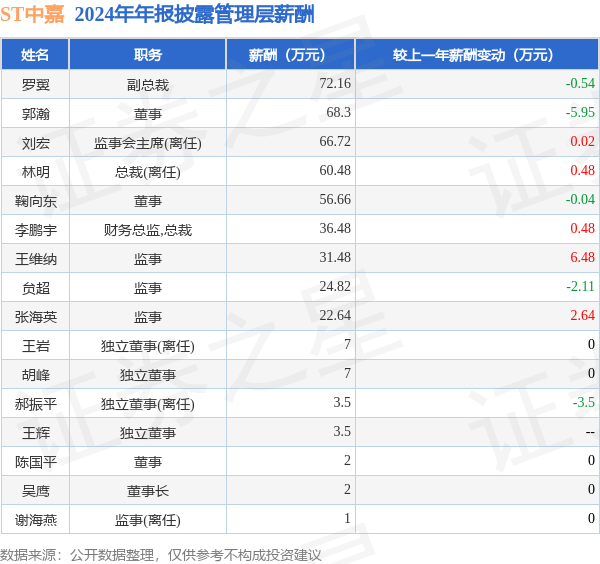
Task: Select the 副总裁 position cell
Action: (x=148, y=85)
